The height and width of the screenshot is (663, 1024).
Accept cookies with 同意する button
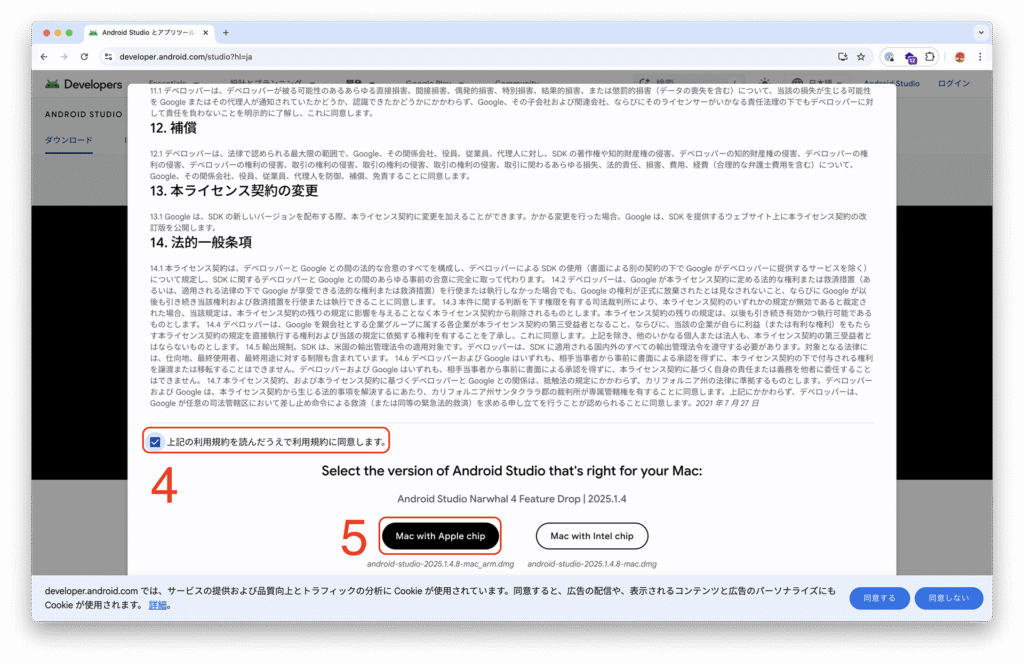click(x=879, y=598)
